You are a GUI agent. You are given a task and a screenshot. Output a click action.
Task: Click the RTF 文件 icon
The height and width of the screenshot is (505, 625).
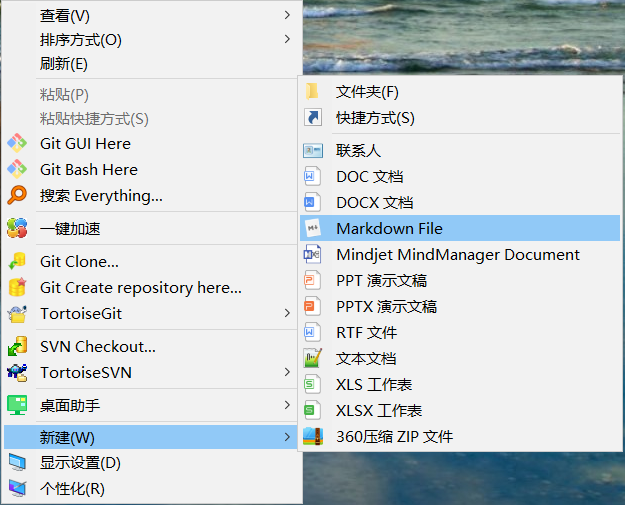[x=312, y=332]
